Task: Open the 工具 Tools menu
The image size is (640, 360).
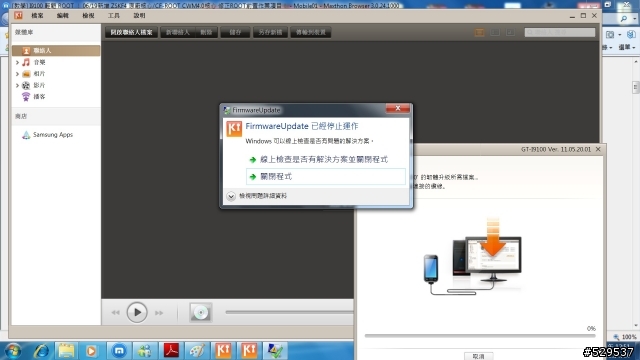Action: (113, 16)
